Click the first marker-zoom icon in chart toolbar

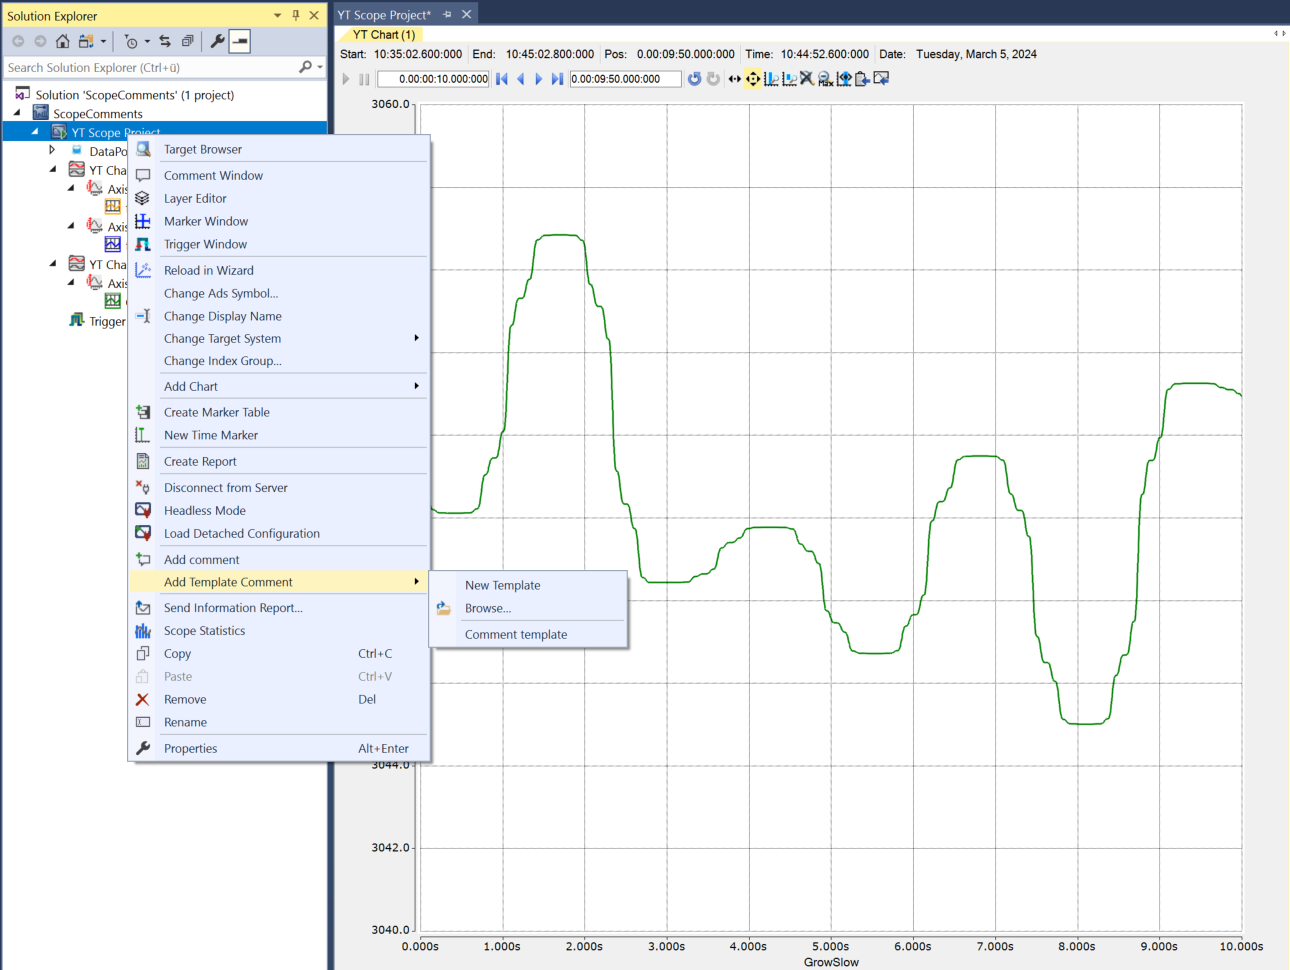pyautogui.click(x=771, y=79)
